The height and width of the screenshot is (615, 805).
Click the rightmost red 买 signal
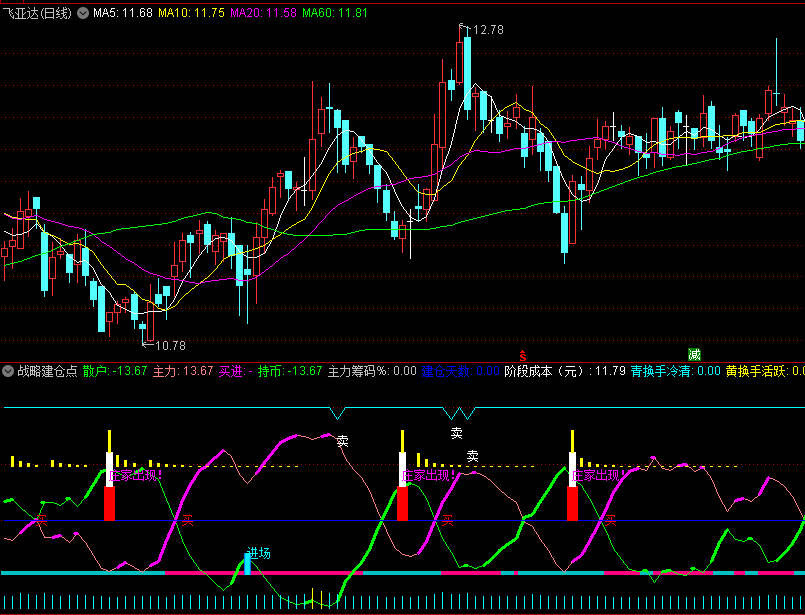click(x=609, y=521)
